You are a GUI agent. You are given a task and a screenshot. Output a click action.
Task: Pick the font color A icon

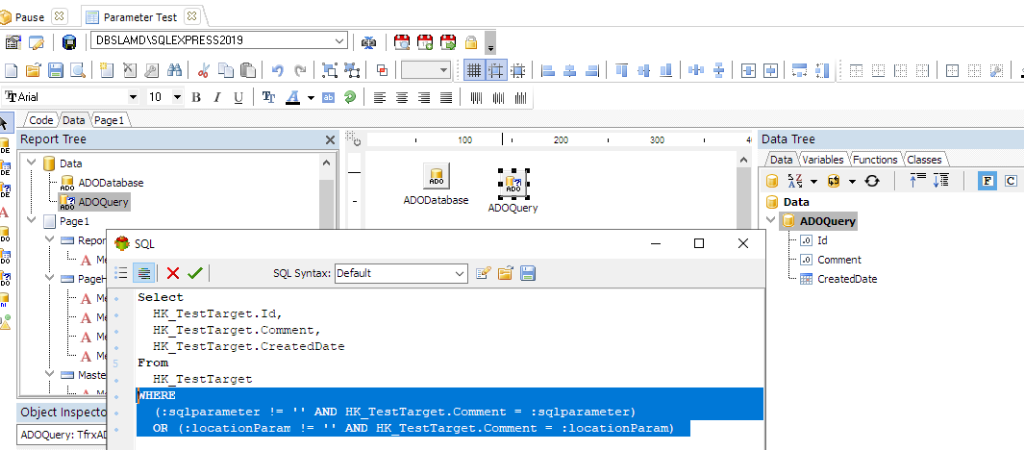tap(293, 98)
